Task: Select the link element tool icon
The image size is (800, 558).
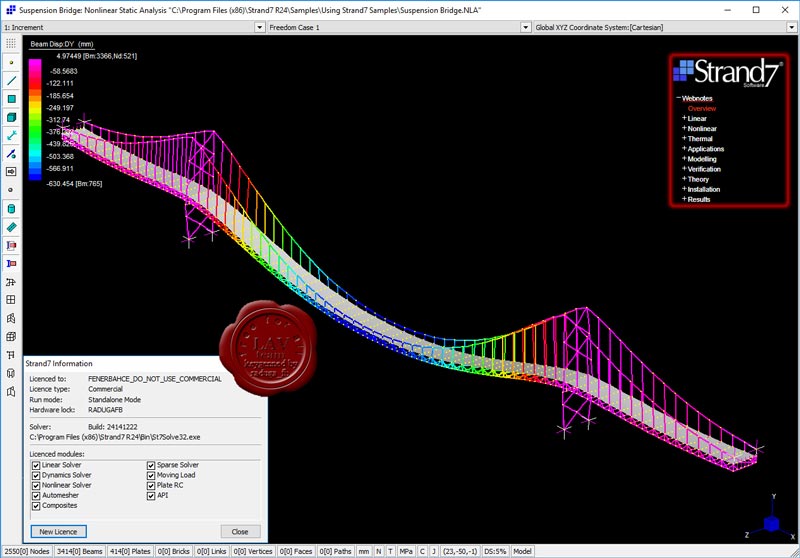Action: [x=11, y=135]
